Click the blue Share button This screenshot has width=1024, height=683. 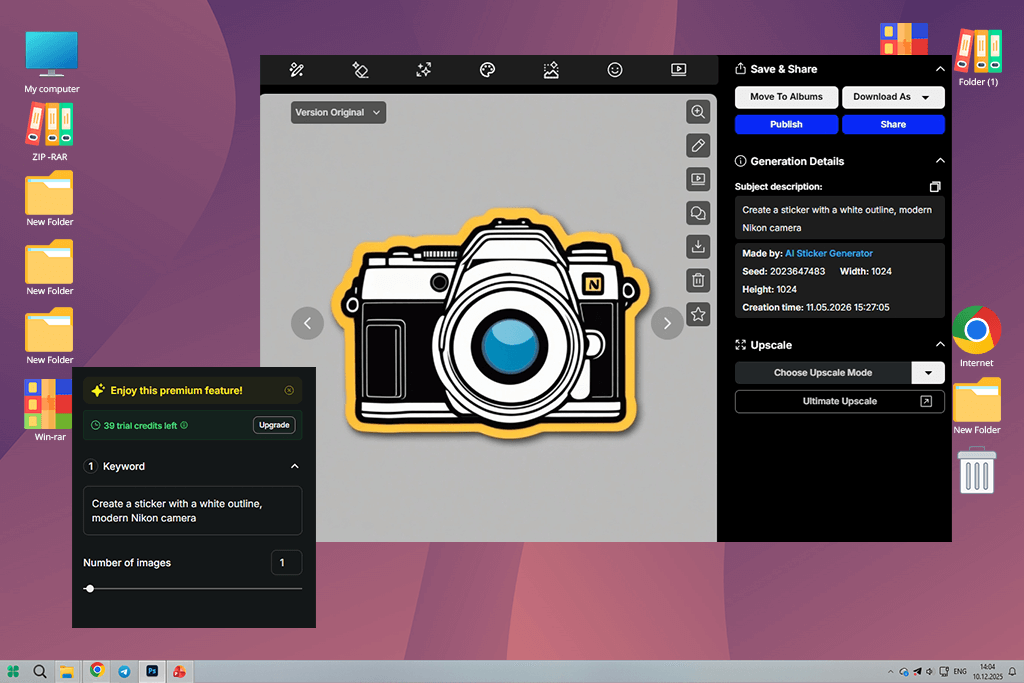click(893, 124)
